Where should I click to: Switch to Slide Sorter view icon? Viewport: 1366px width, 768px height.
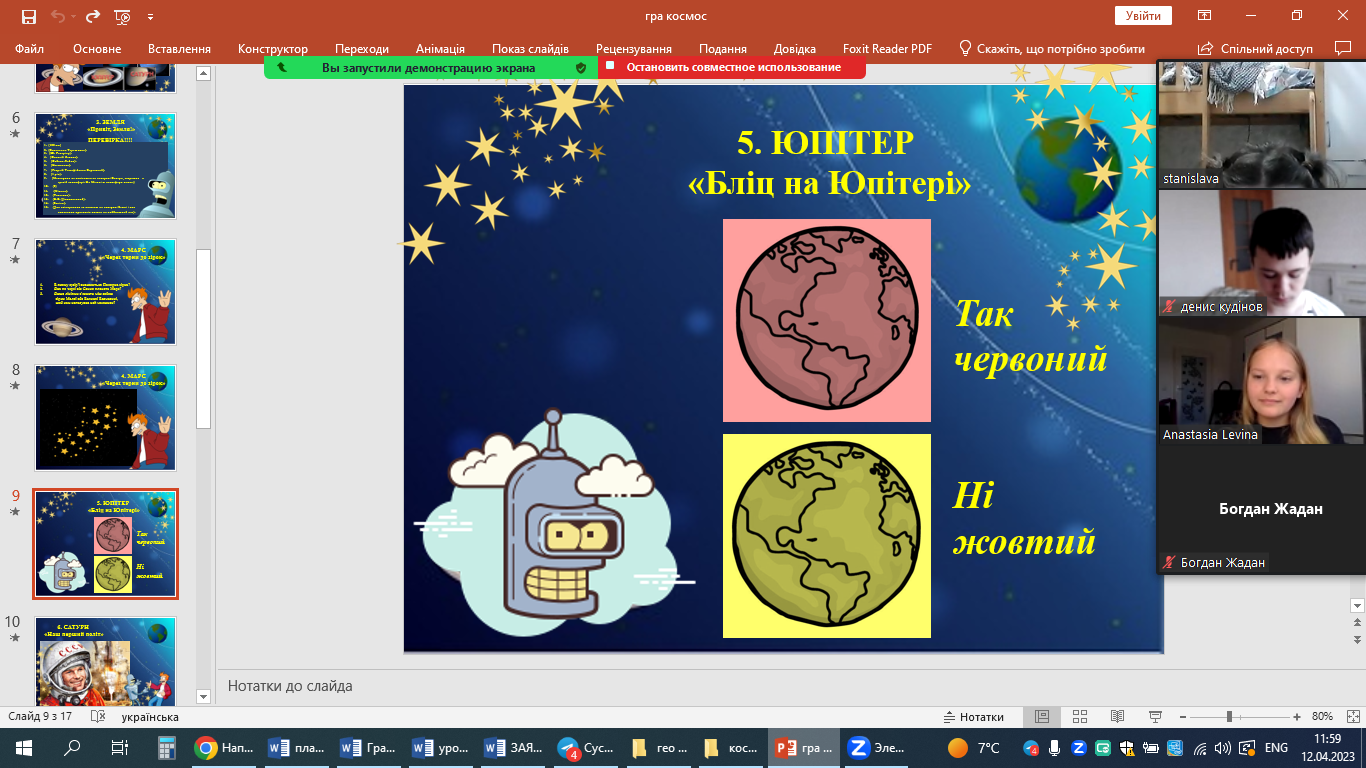[x=1080, y=717]
